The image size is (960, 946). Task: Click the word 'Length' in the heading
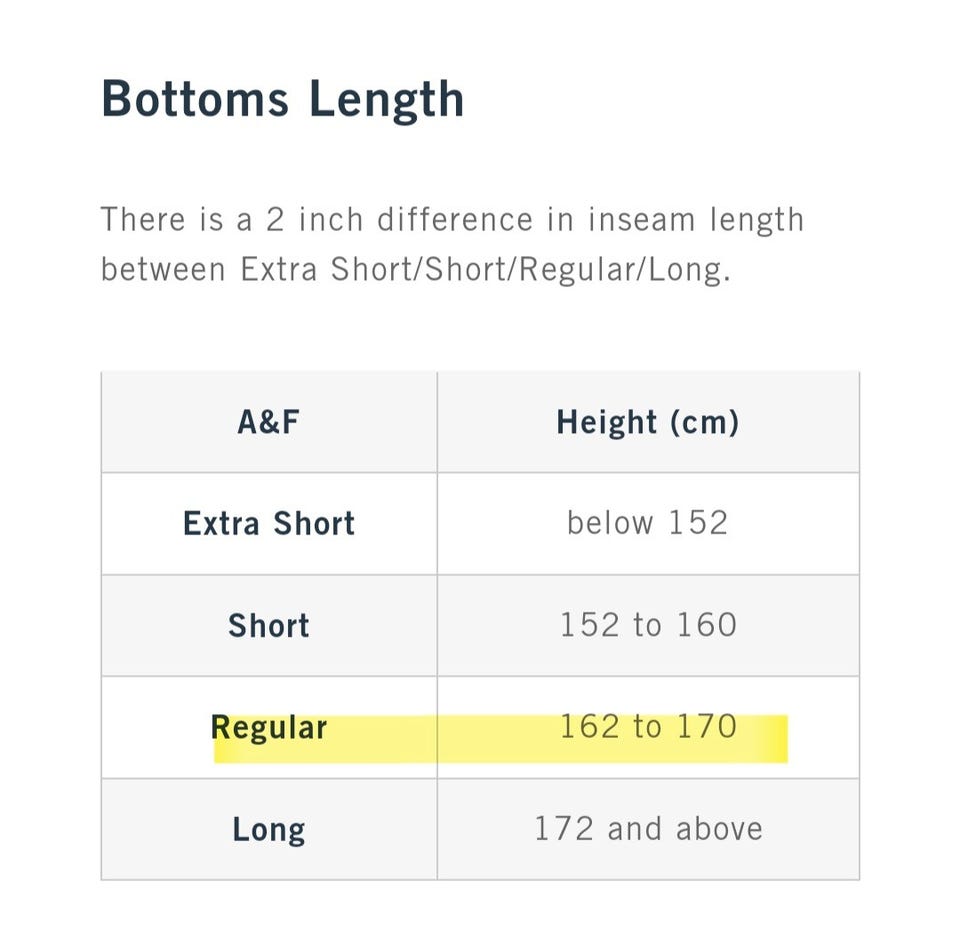386,99
